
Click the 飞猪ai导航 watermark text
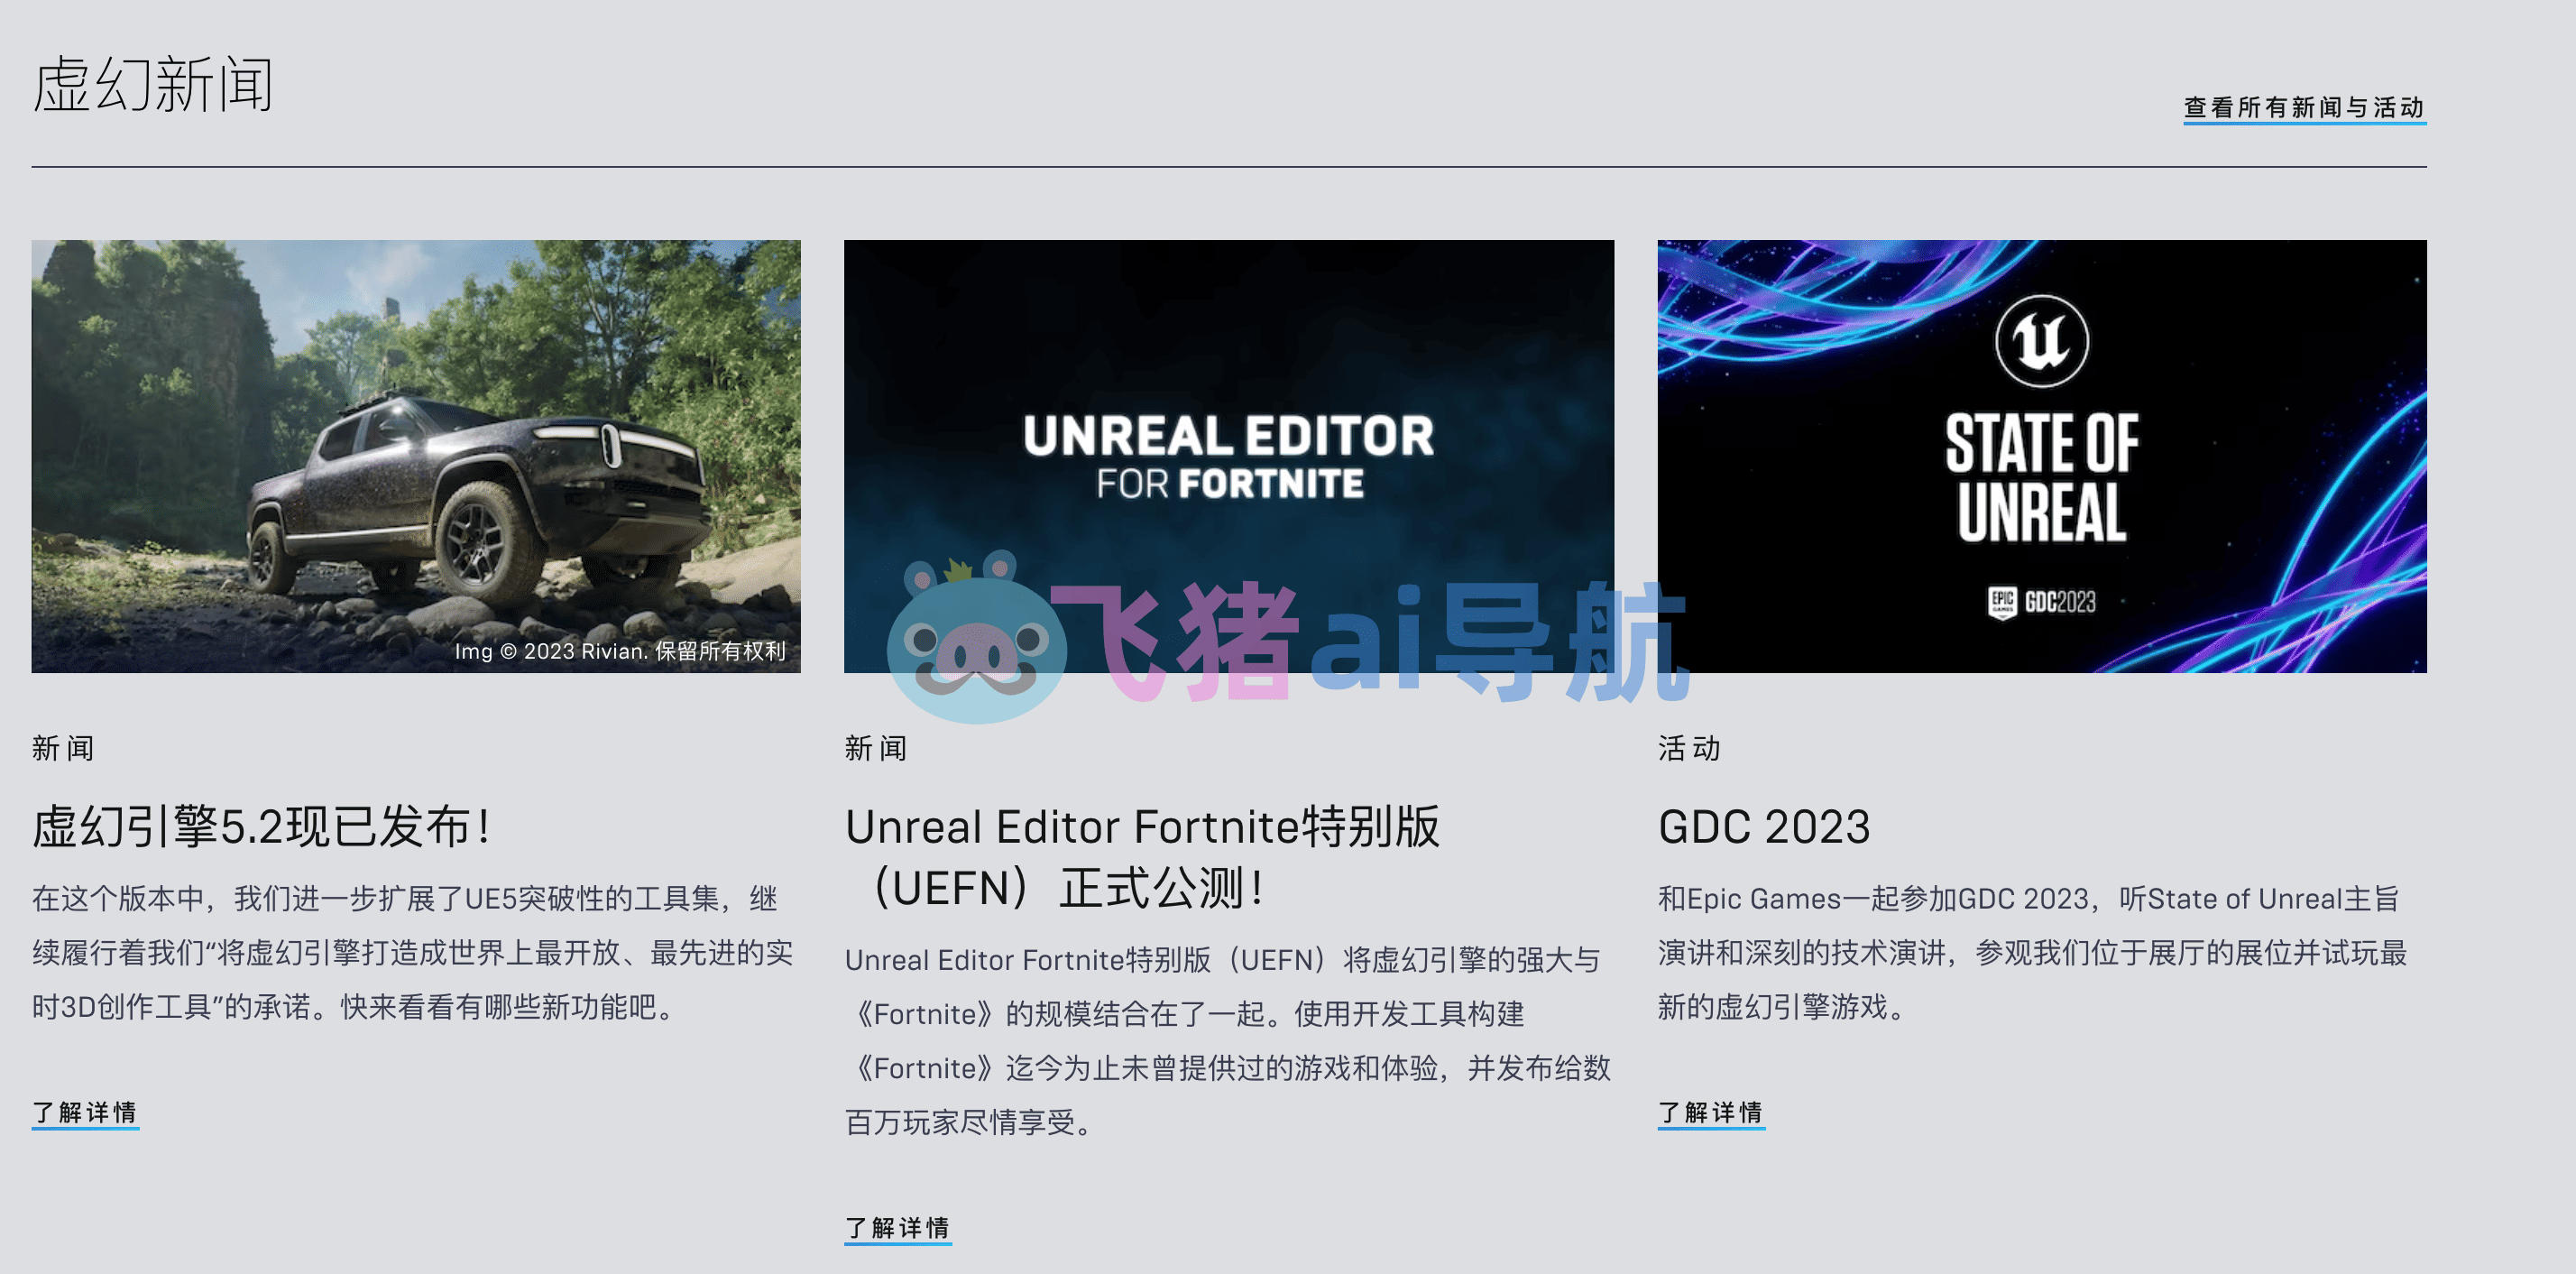click(x=1370, y=640)
